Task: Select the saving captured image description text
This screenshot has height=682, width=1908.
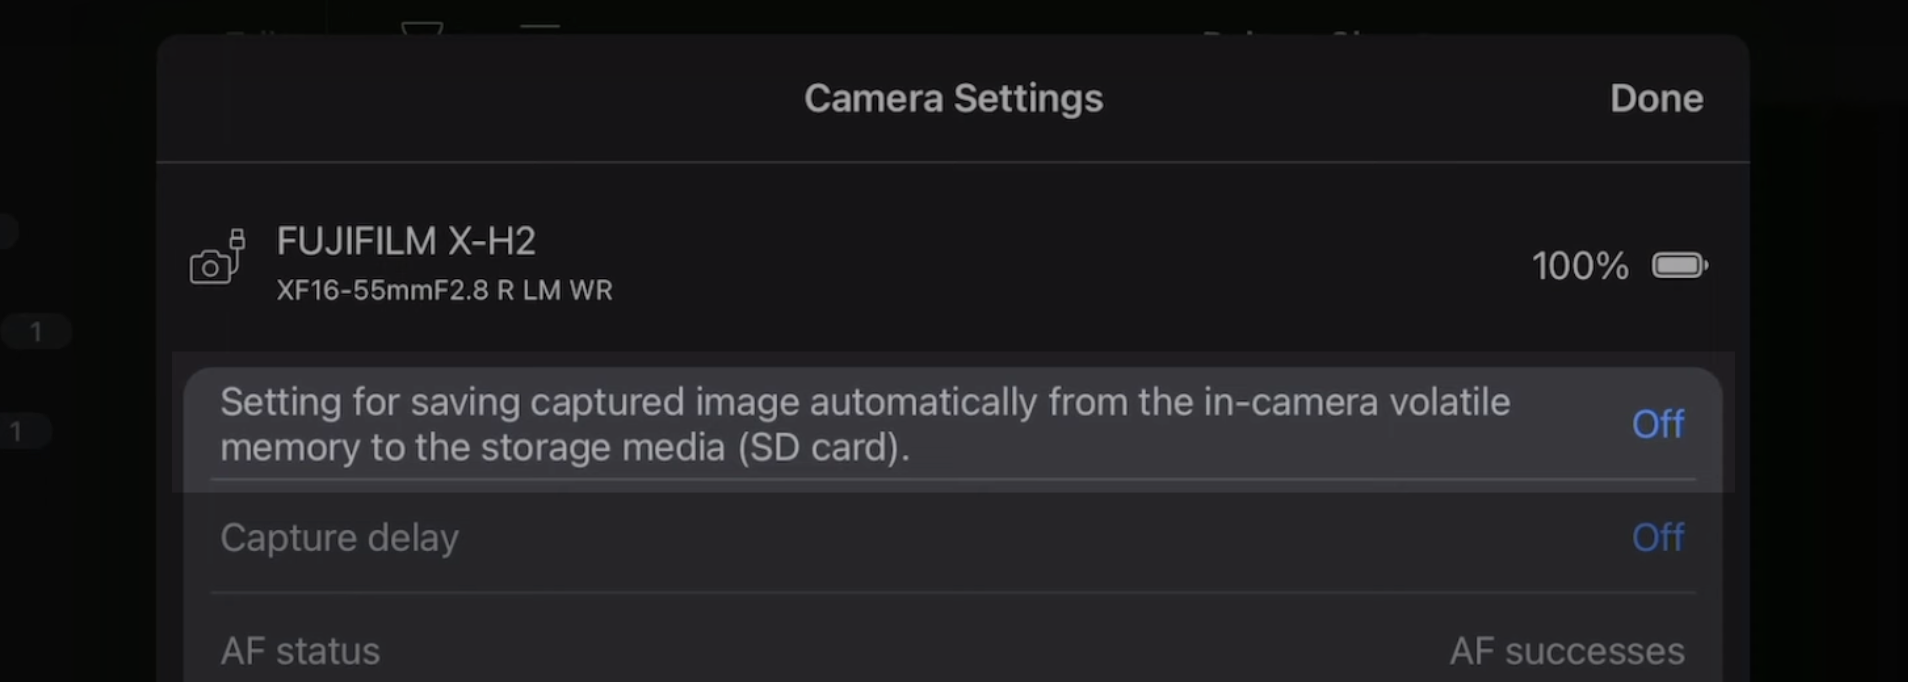Action: [865, 424]
